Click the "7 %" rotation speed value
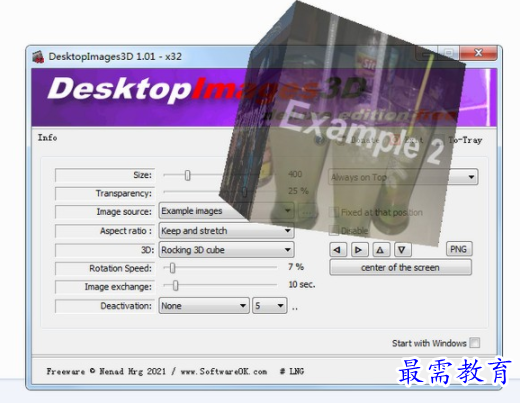Image resolution: width=520 pixels, height=403 pixels. tap(296, 267)
